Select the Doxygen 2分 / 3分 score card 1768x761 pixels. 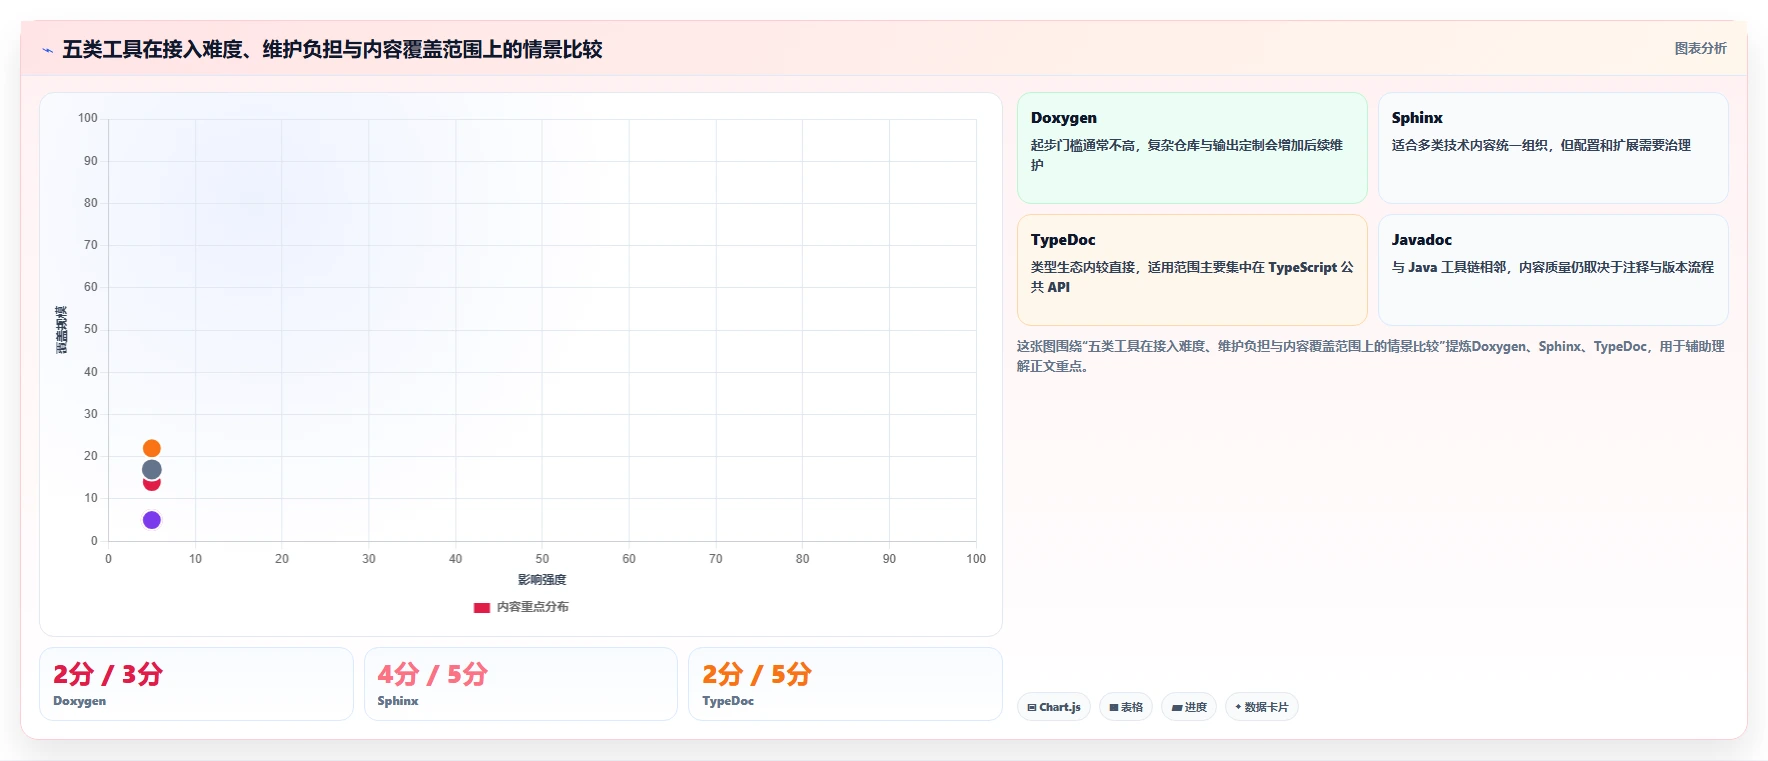[196, 684]
